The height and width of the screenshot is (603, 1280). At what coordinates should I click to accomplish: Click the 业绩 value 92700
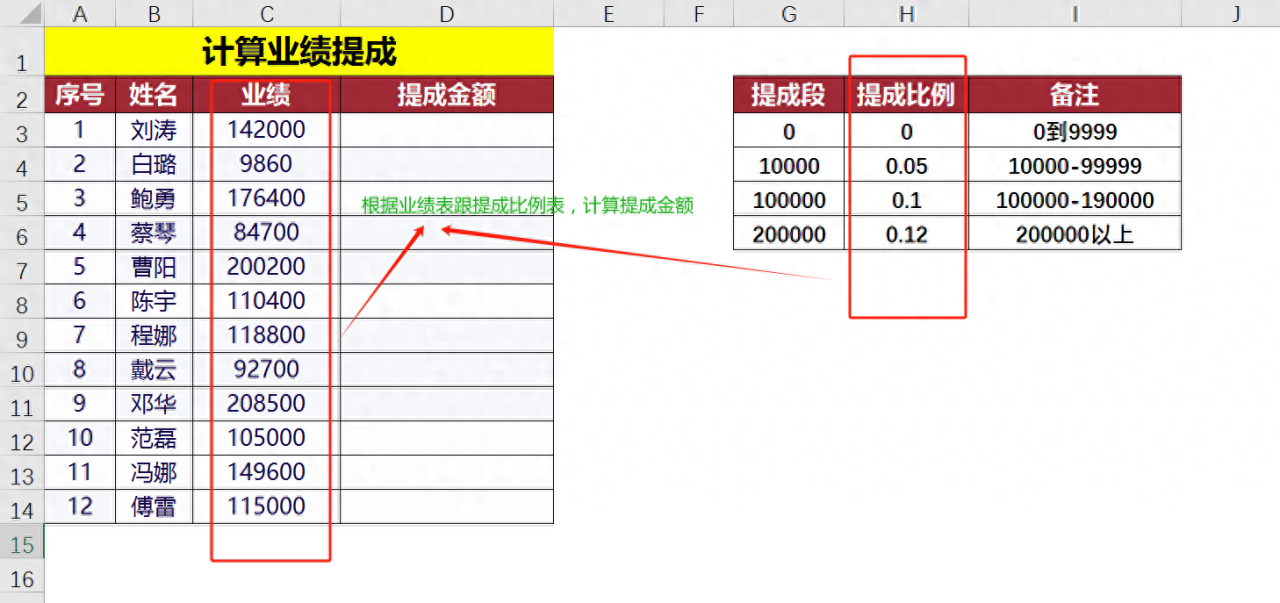click(x=266, y=369)
